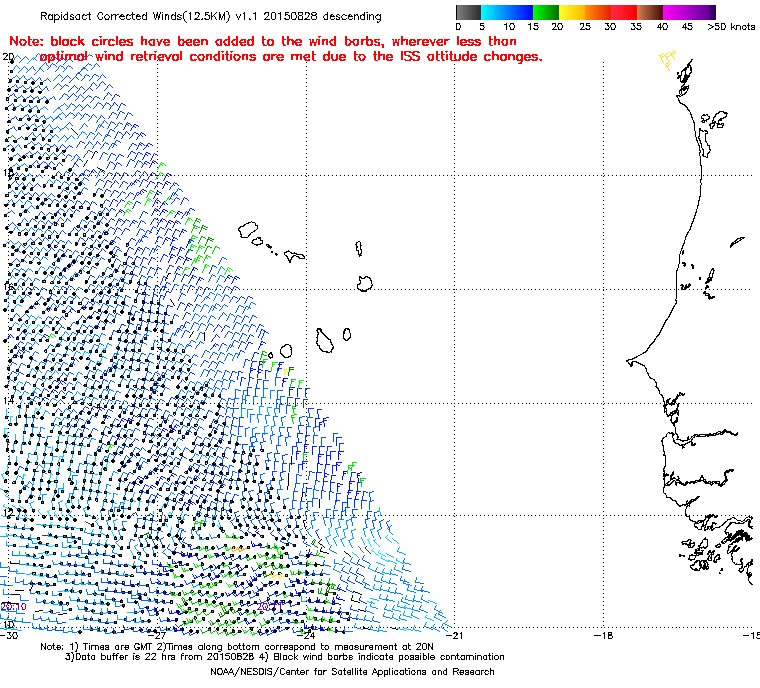Image resolution: width=760 pixels, height=688 pixels.
Task: Click the longitude label '-27'
Action: coord(158,636)
